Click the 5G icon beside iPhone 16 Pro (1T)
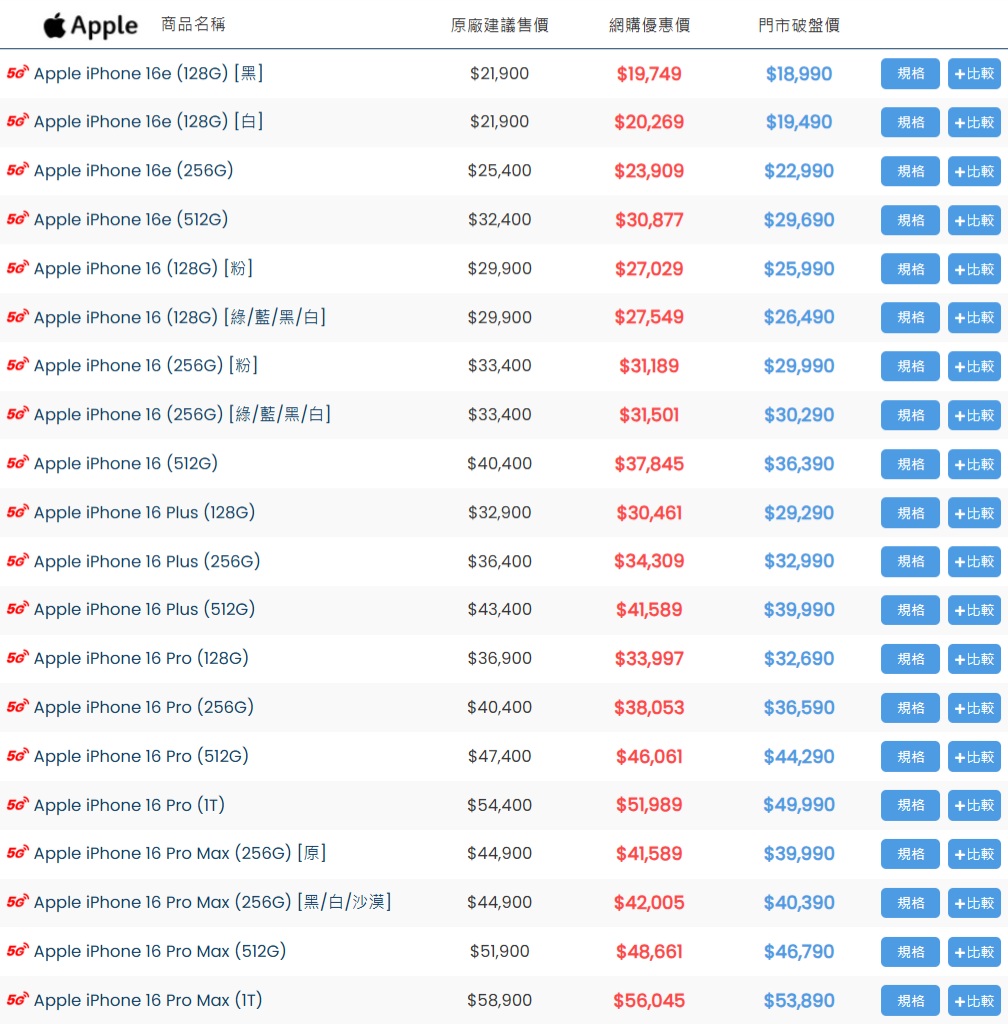1008x1024 pixels. pyautogui.click(x=18, y=805)
